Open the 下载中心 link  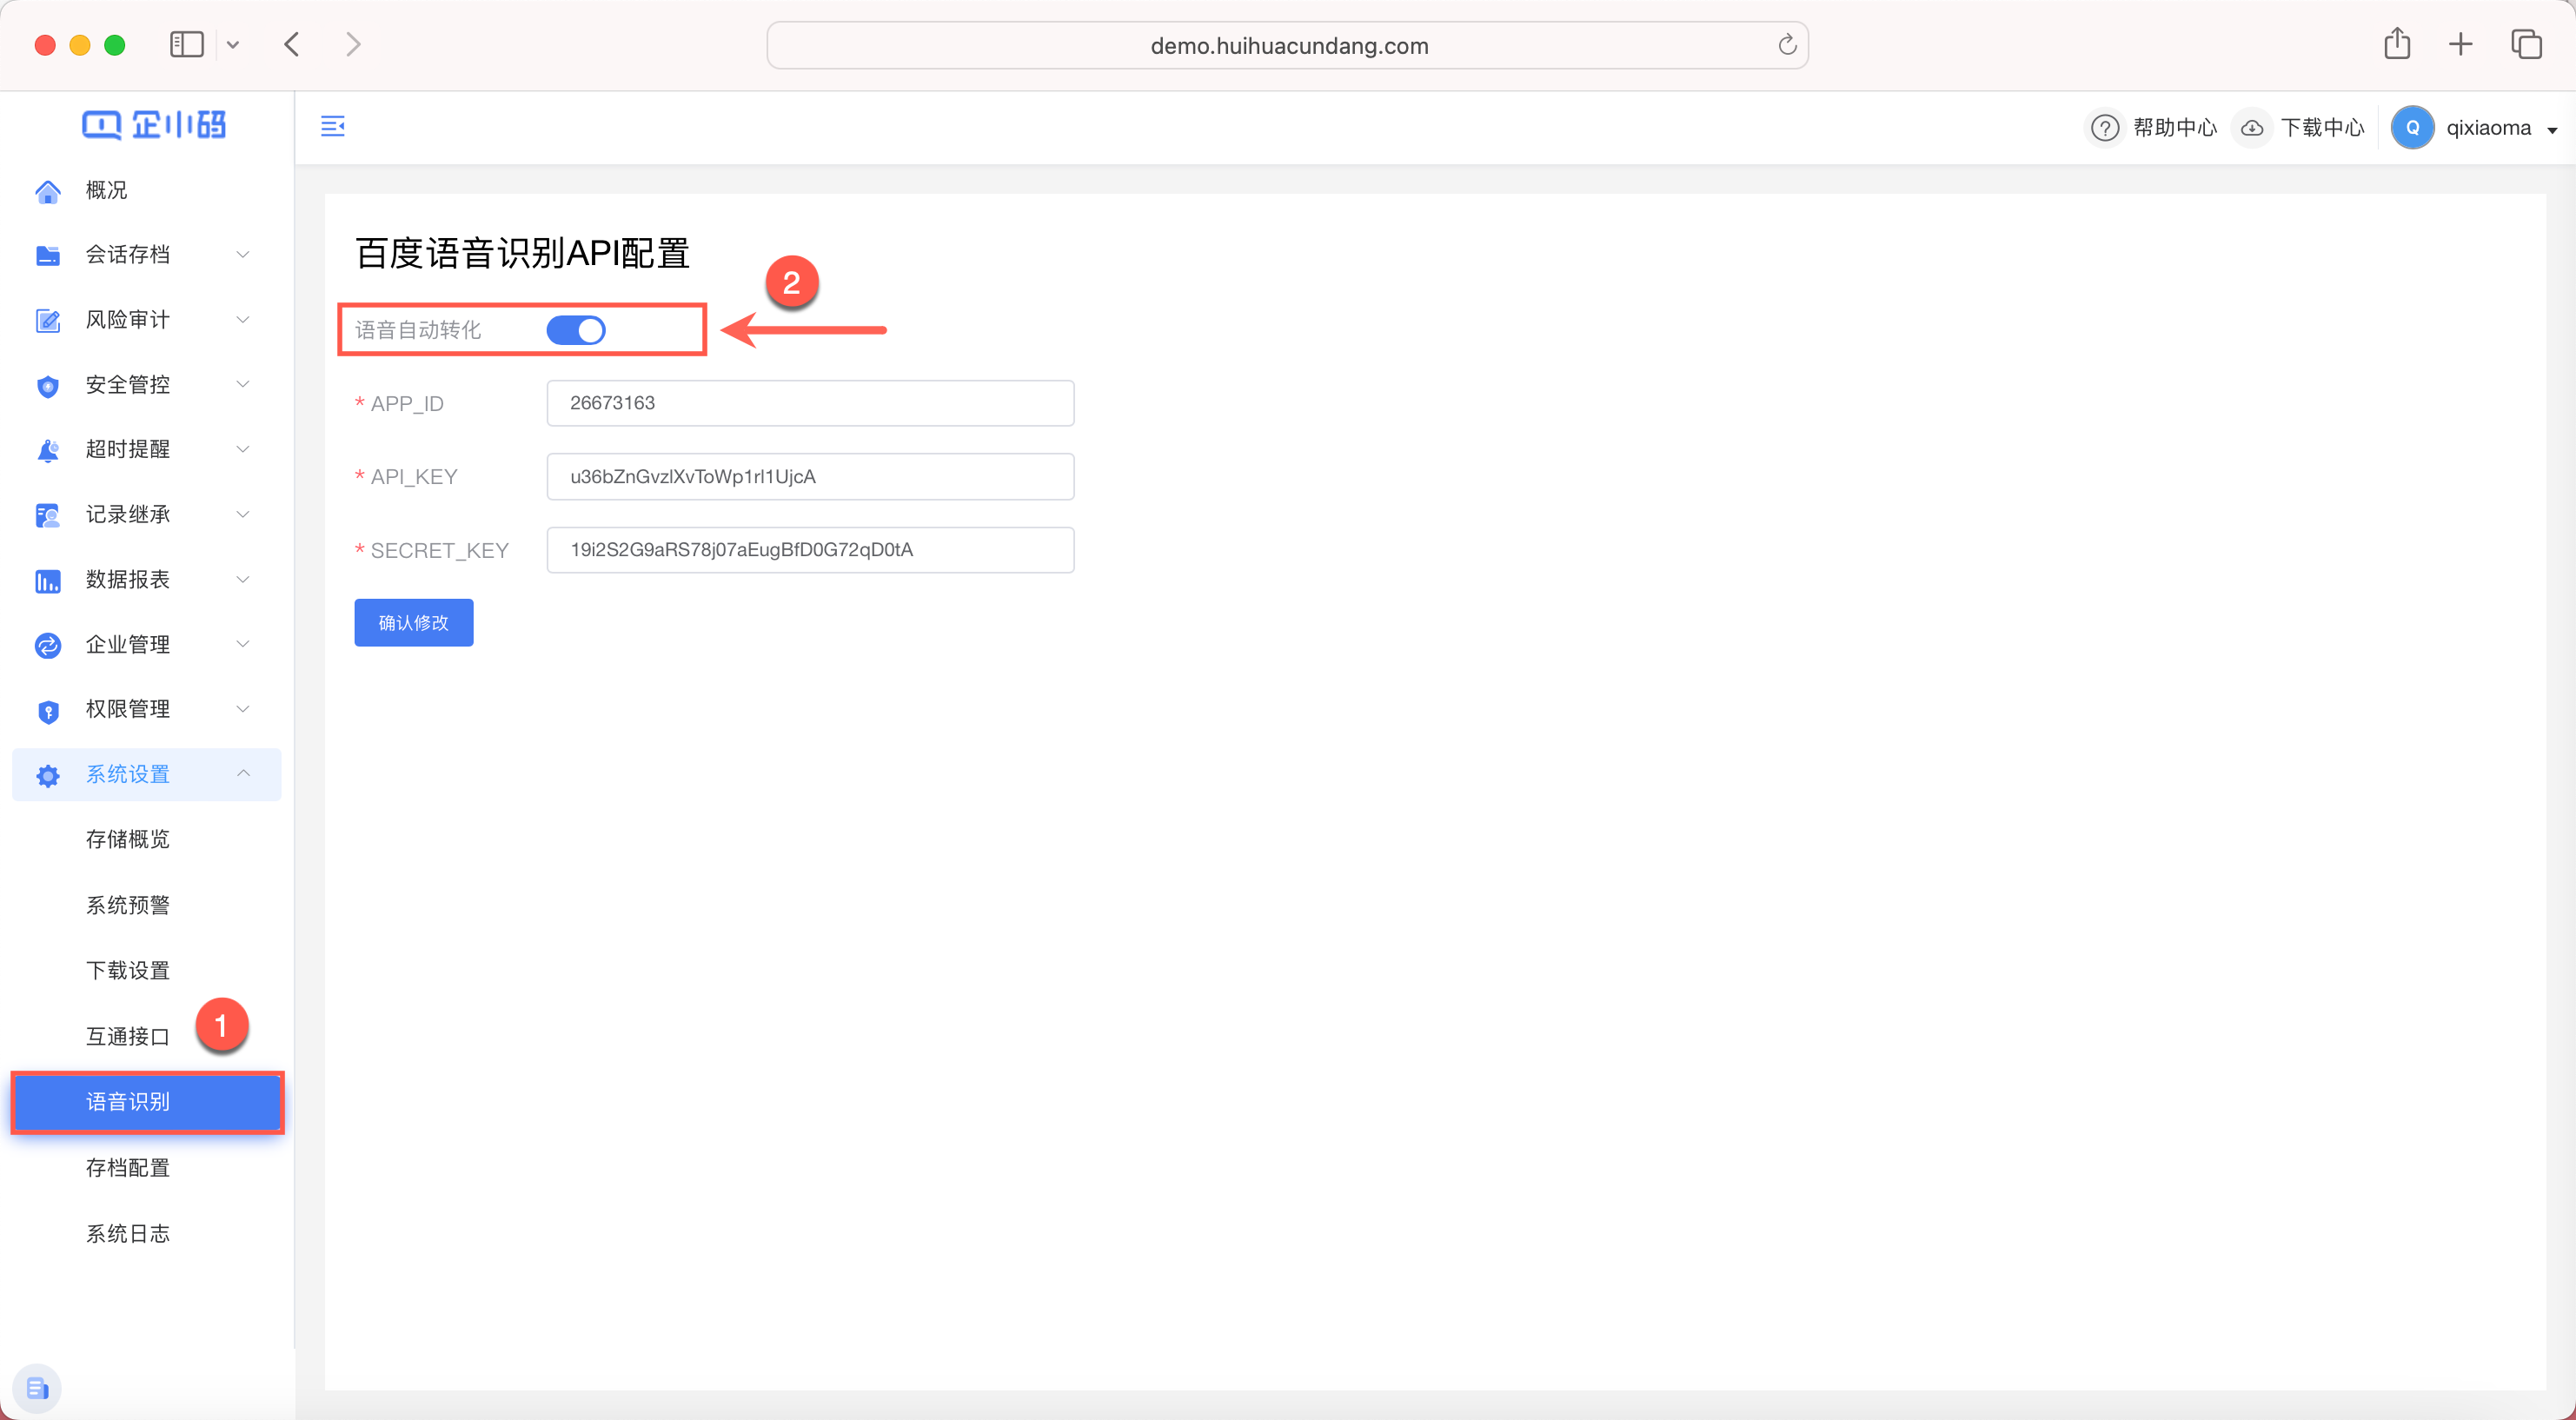2322,128
